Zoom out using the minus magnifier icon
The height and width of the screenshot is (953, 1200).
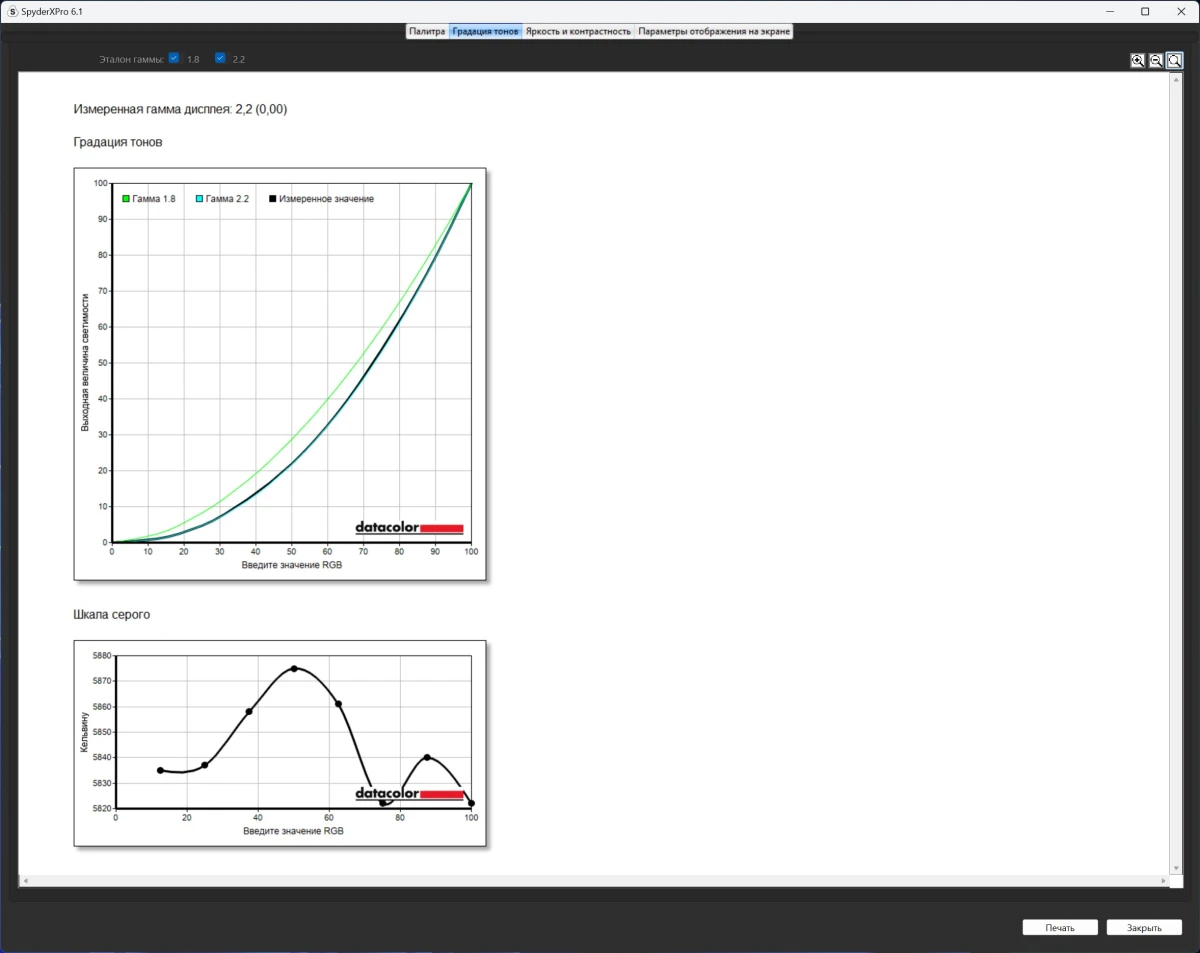pyautogui.click(x=1156, y=61)
